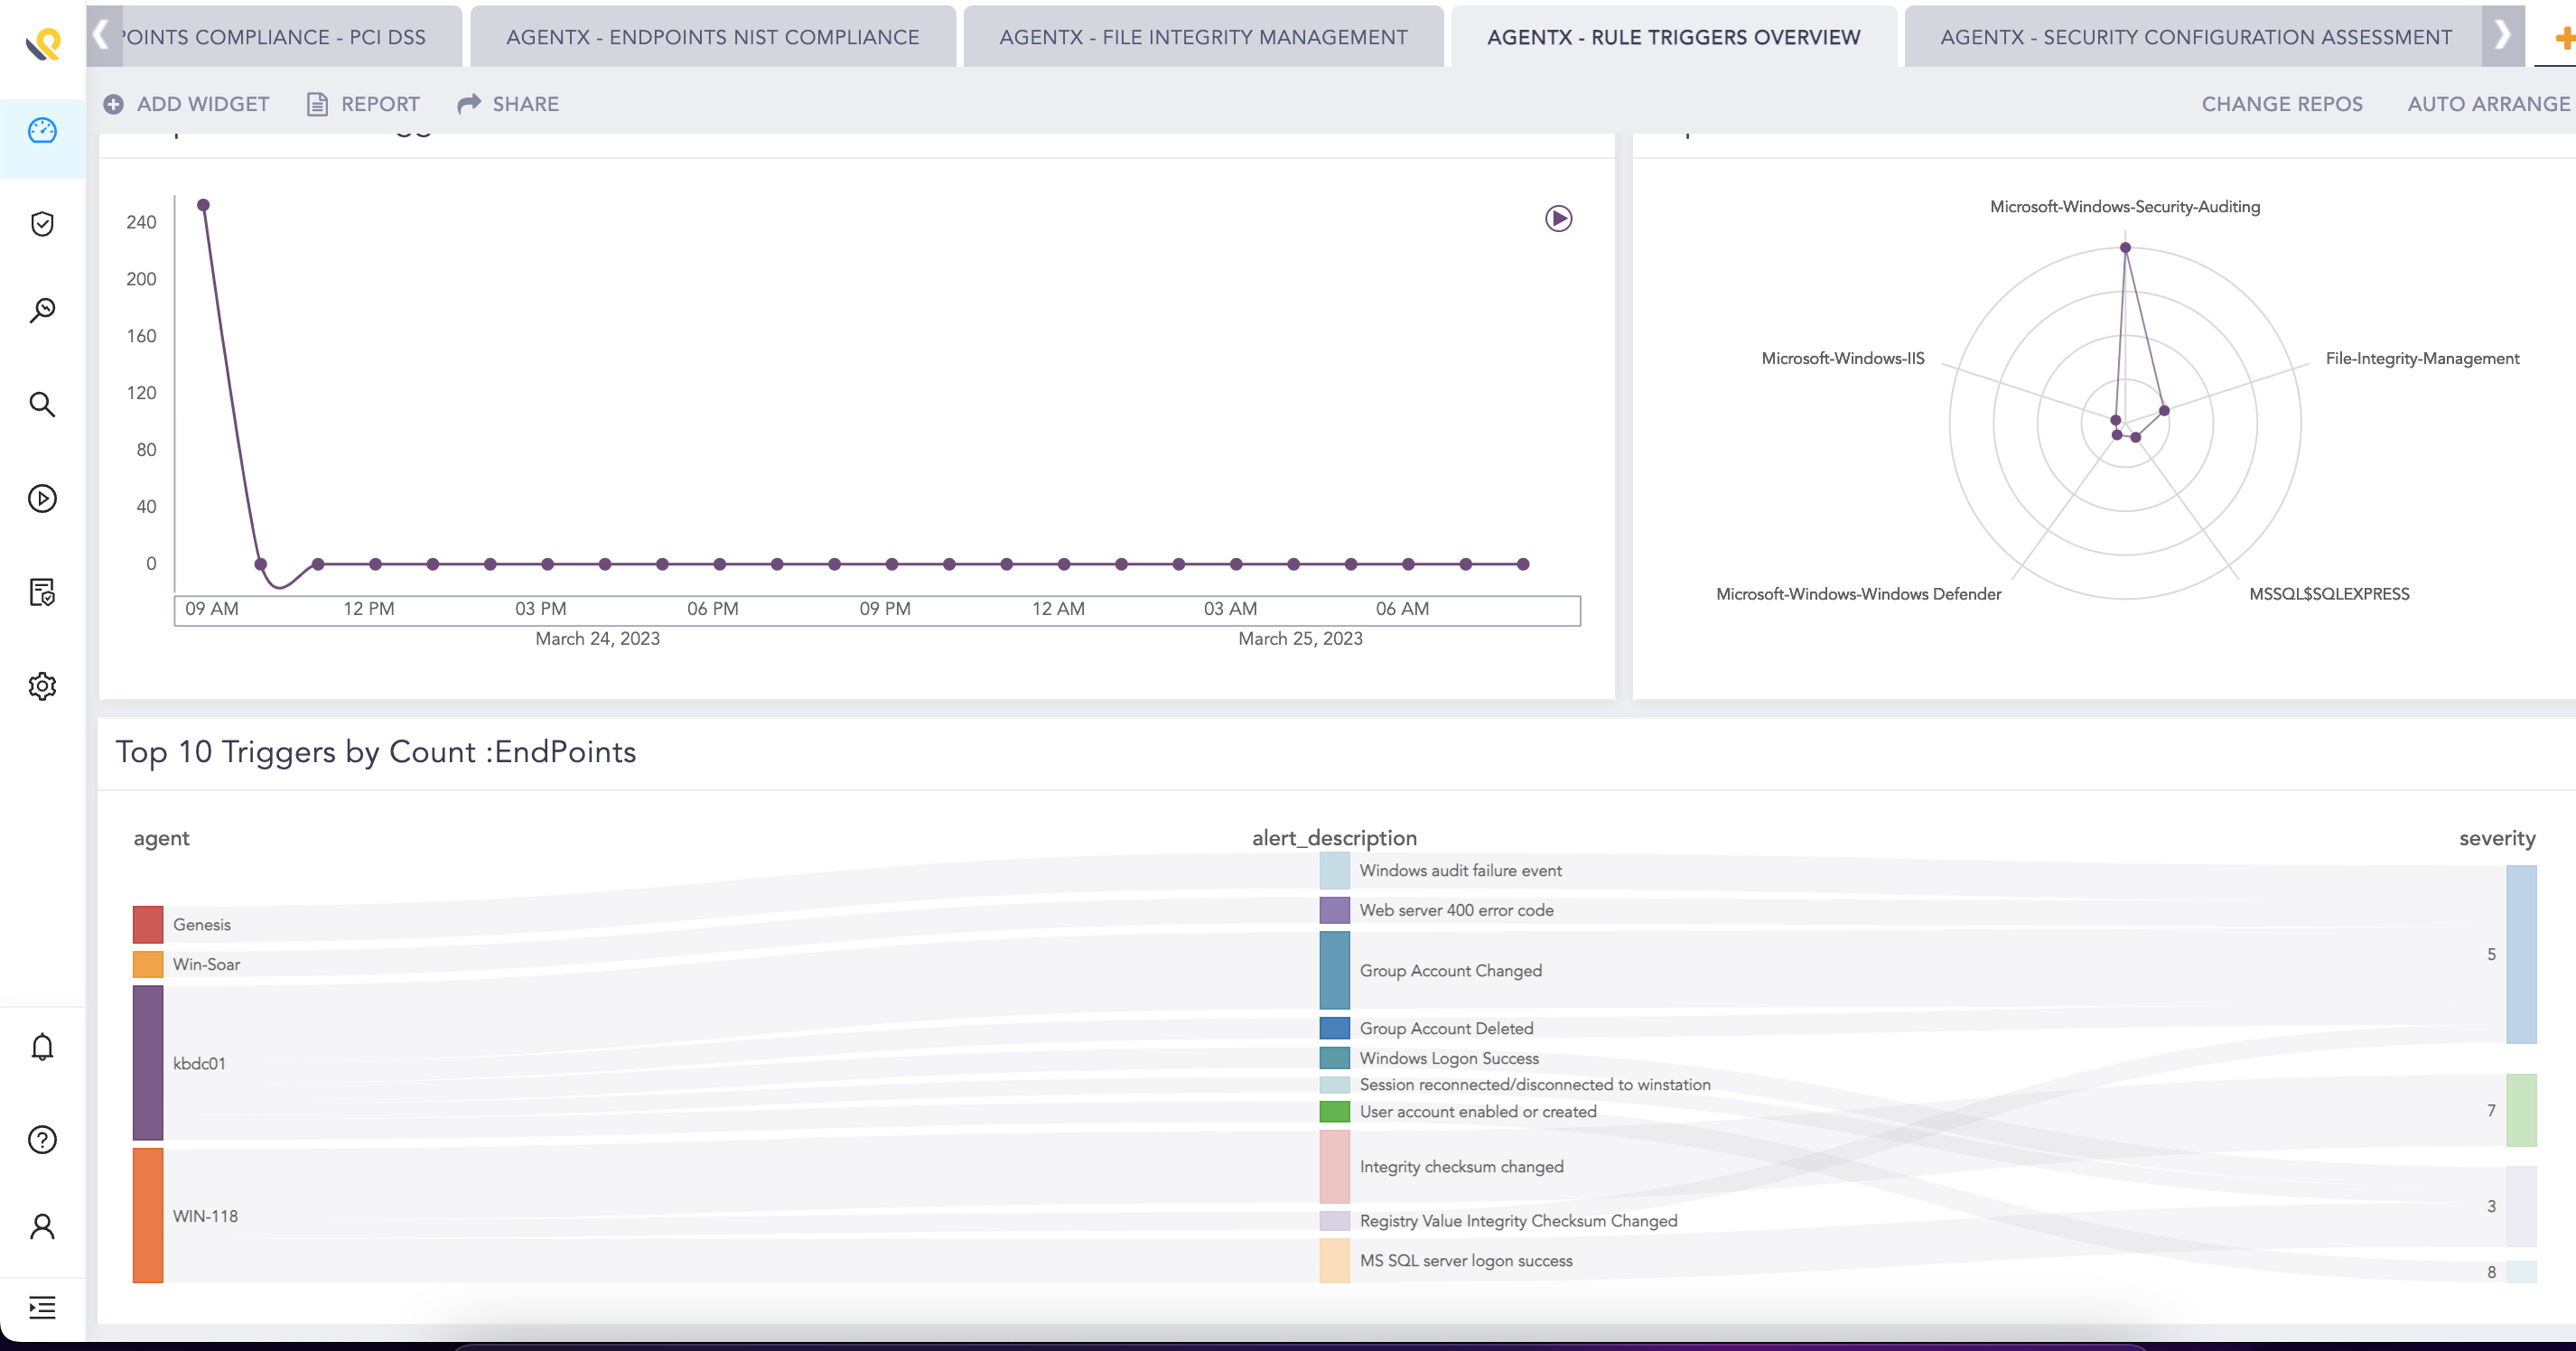
Task: Open the help question-mark icon
Action: pyautogui.click(x=41, y=1139)
